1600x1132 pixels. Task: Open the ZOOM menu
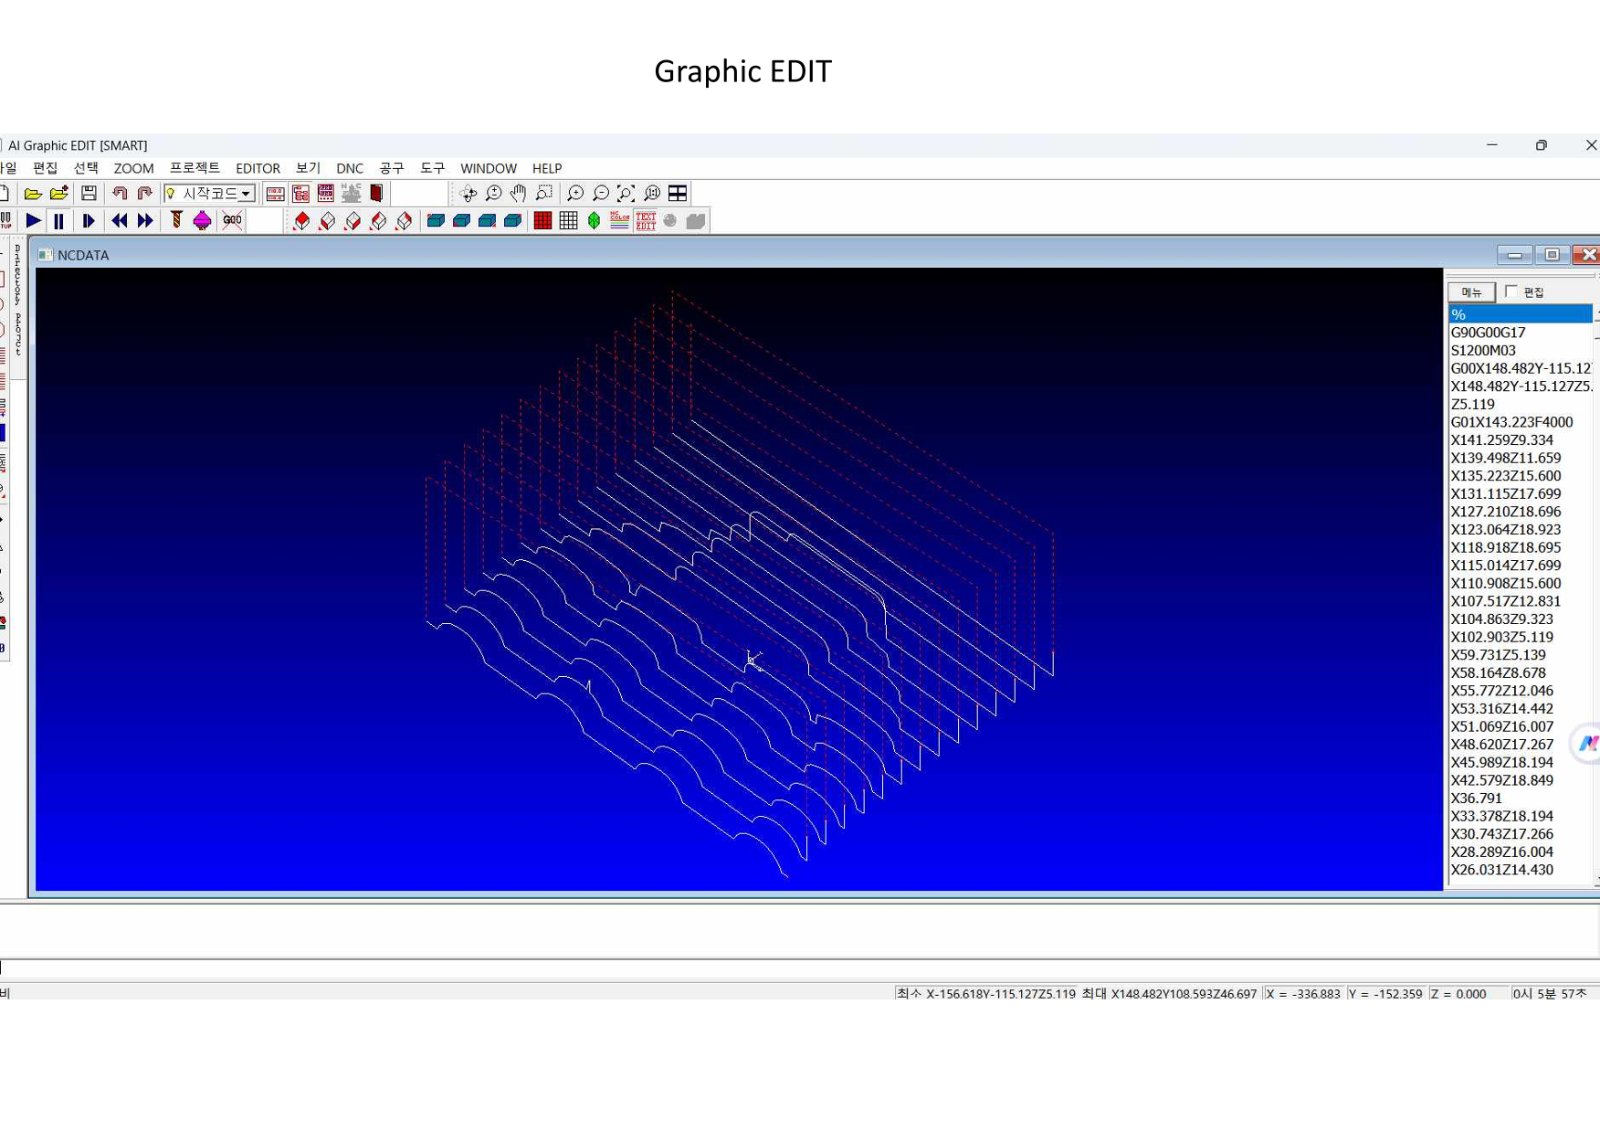(x=134, y=168)
